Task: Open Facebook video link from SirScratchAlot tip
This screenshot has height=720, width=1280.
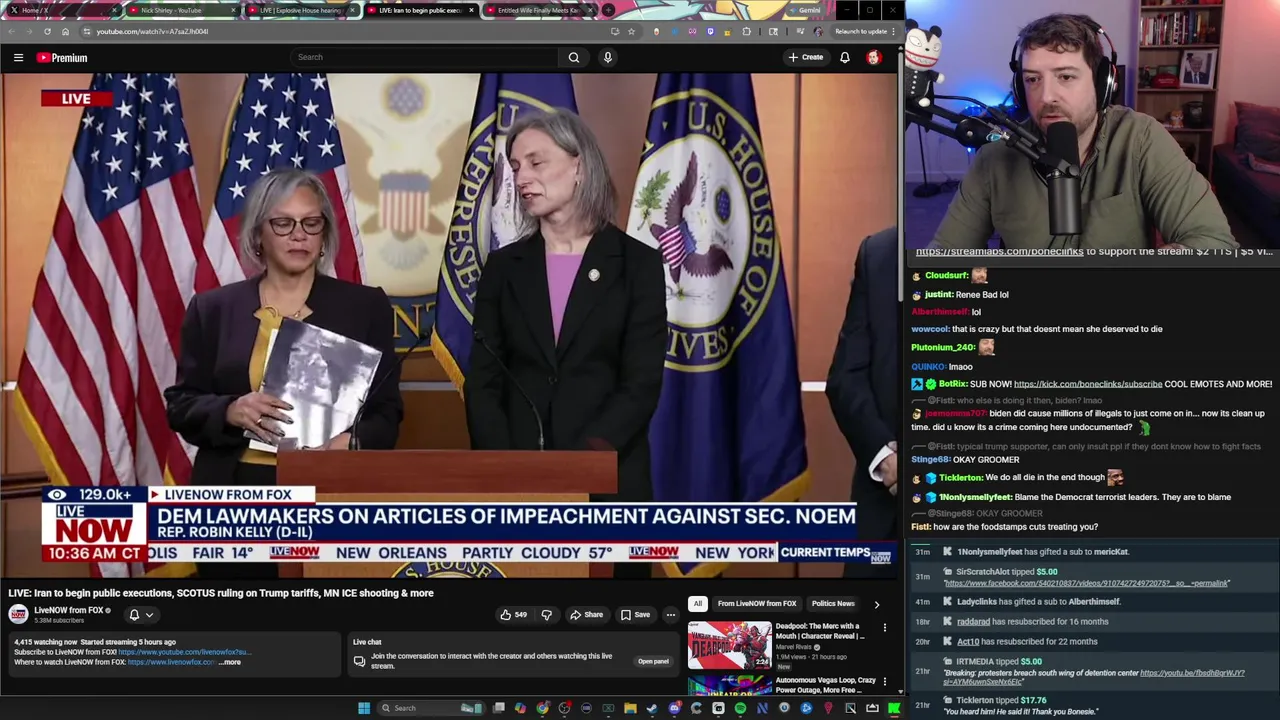Action: (x=1087, y=583)
